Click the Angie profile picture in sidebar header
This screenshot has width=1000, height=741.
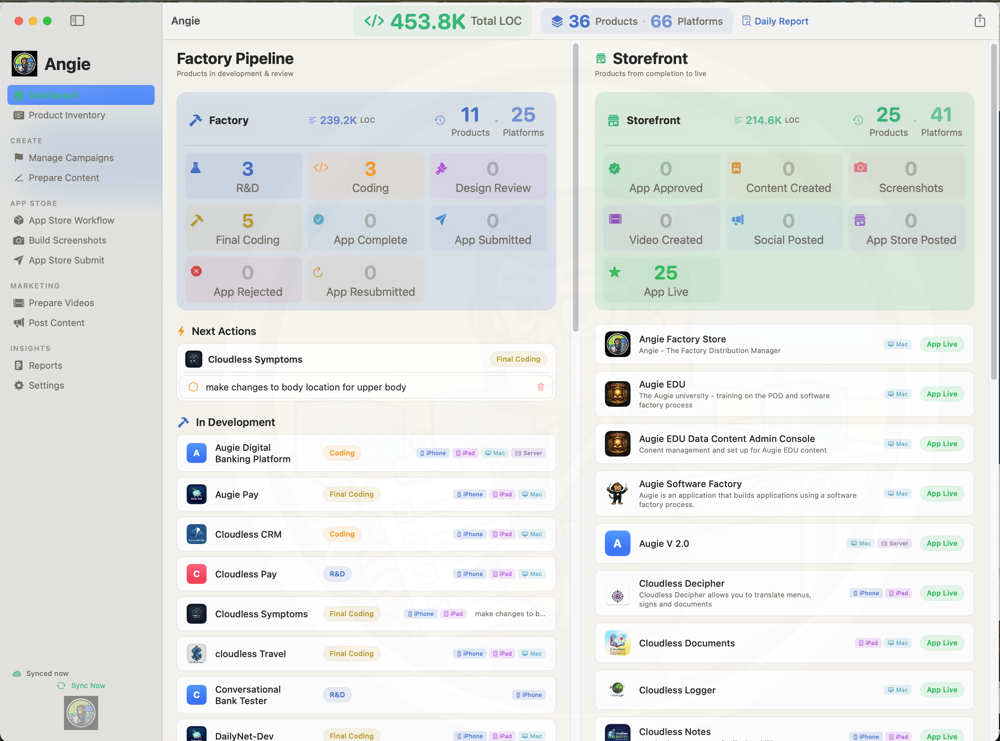point(24,63)
